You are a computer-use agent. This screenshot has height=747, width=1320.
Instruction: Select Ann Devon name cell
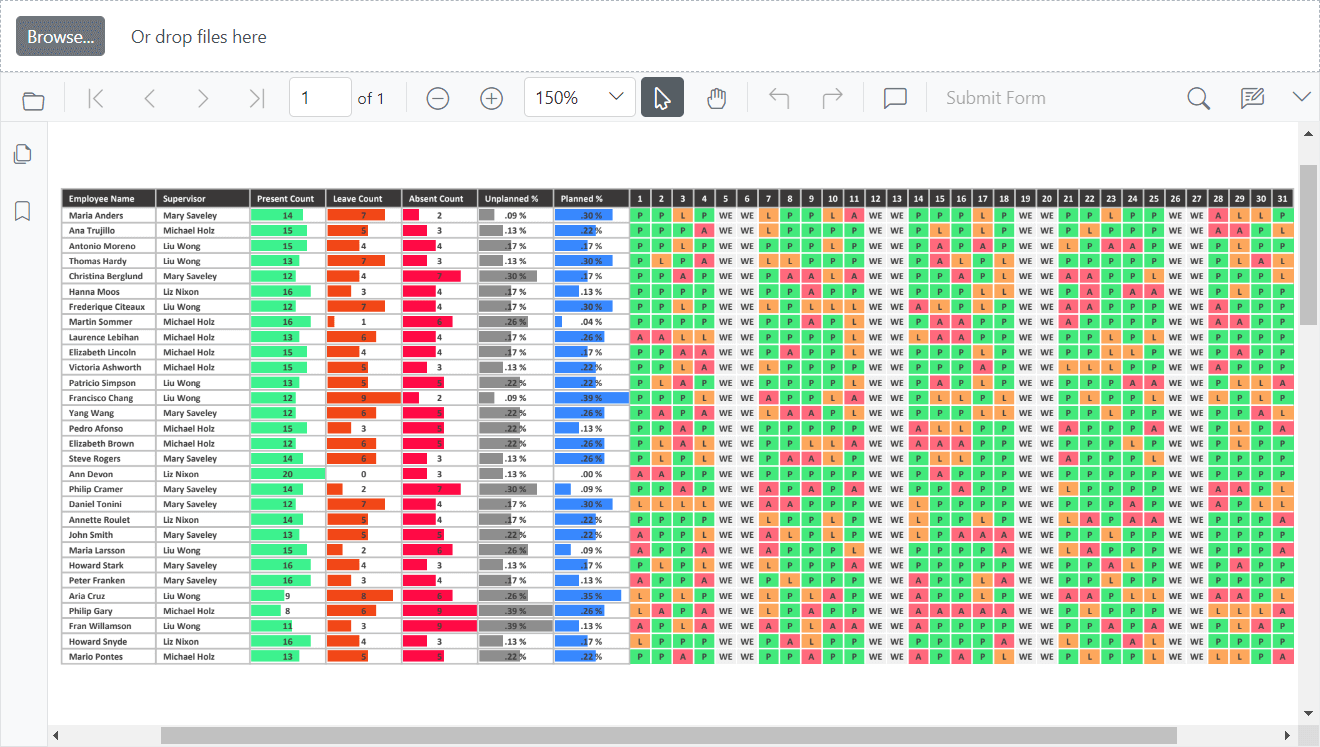pyautogui.click(x=108, y=474)
